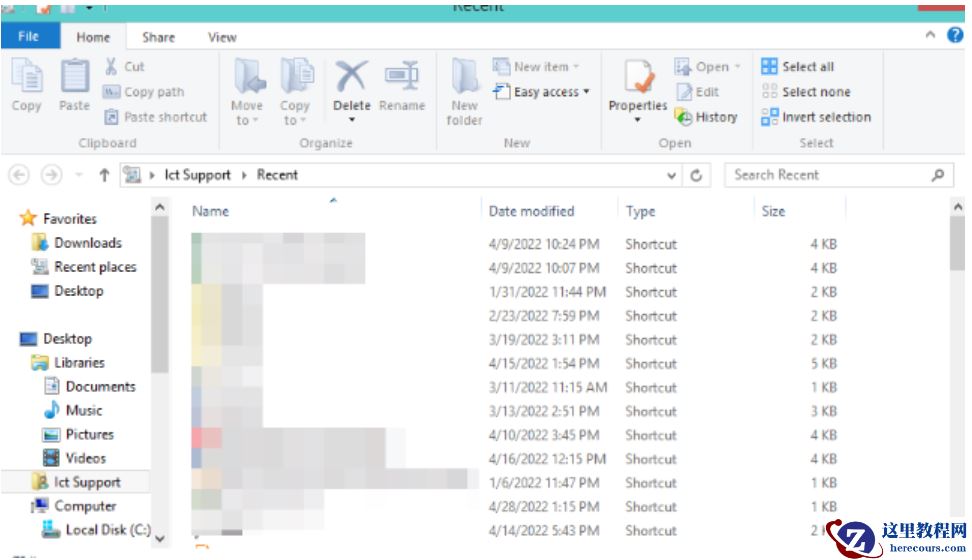Select the row dated 3/11/2022 11:15 AM
Image resolution: width=972 pixels, height=560 pixels.
(515, 387)
